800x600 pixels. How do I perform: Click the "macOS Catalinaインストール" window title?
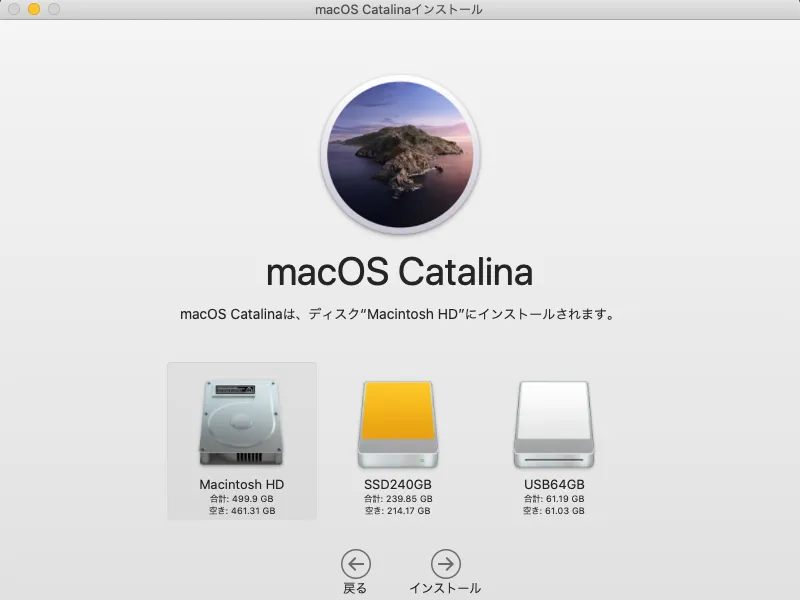pos(399,10)
